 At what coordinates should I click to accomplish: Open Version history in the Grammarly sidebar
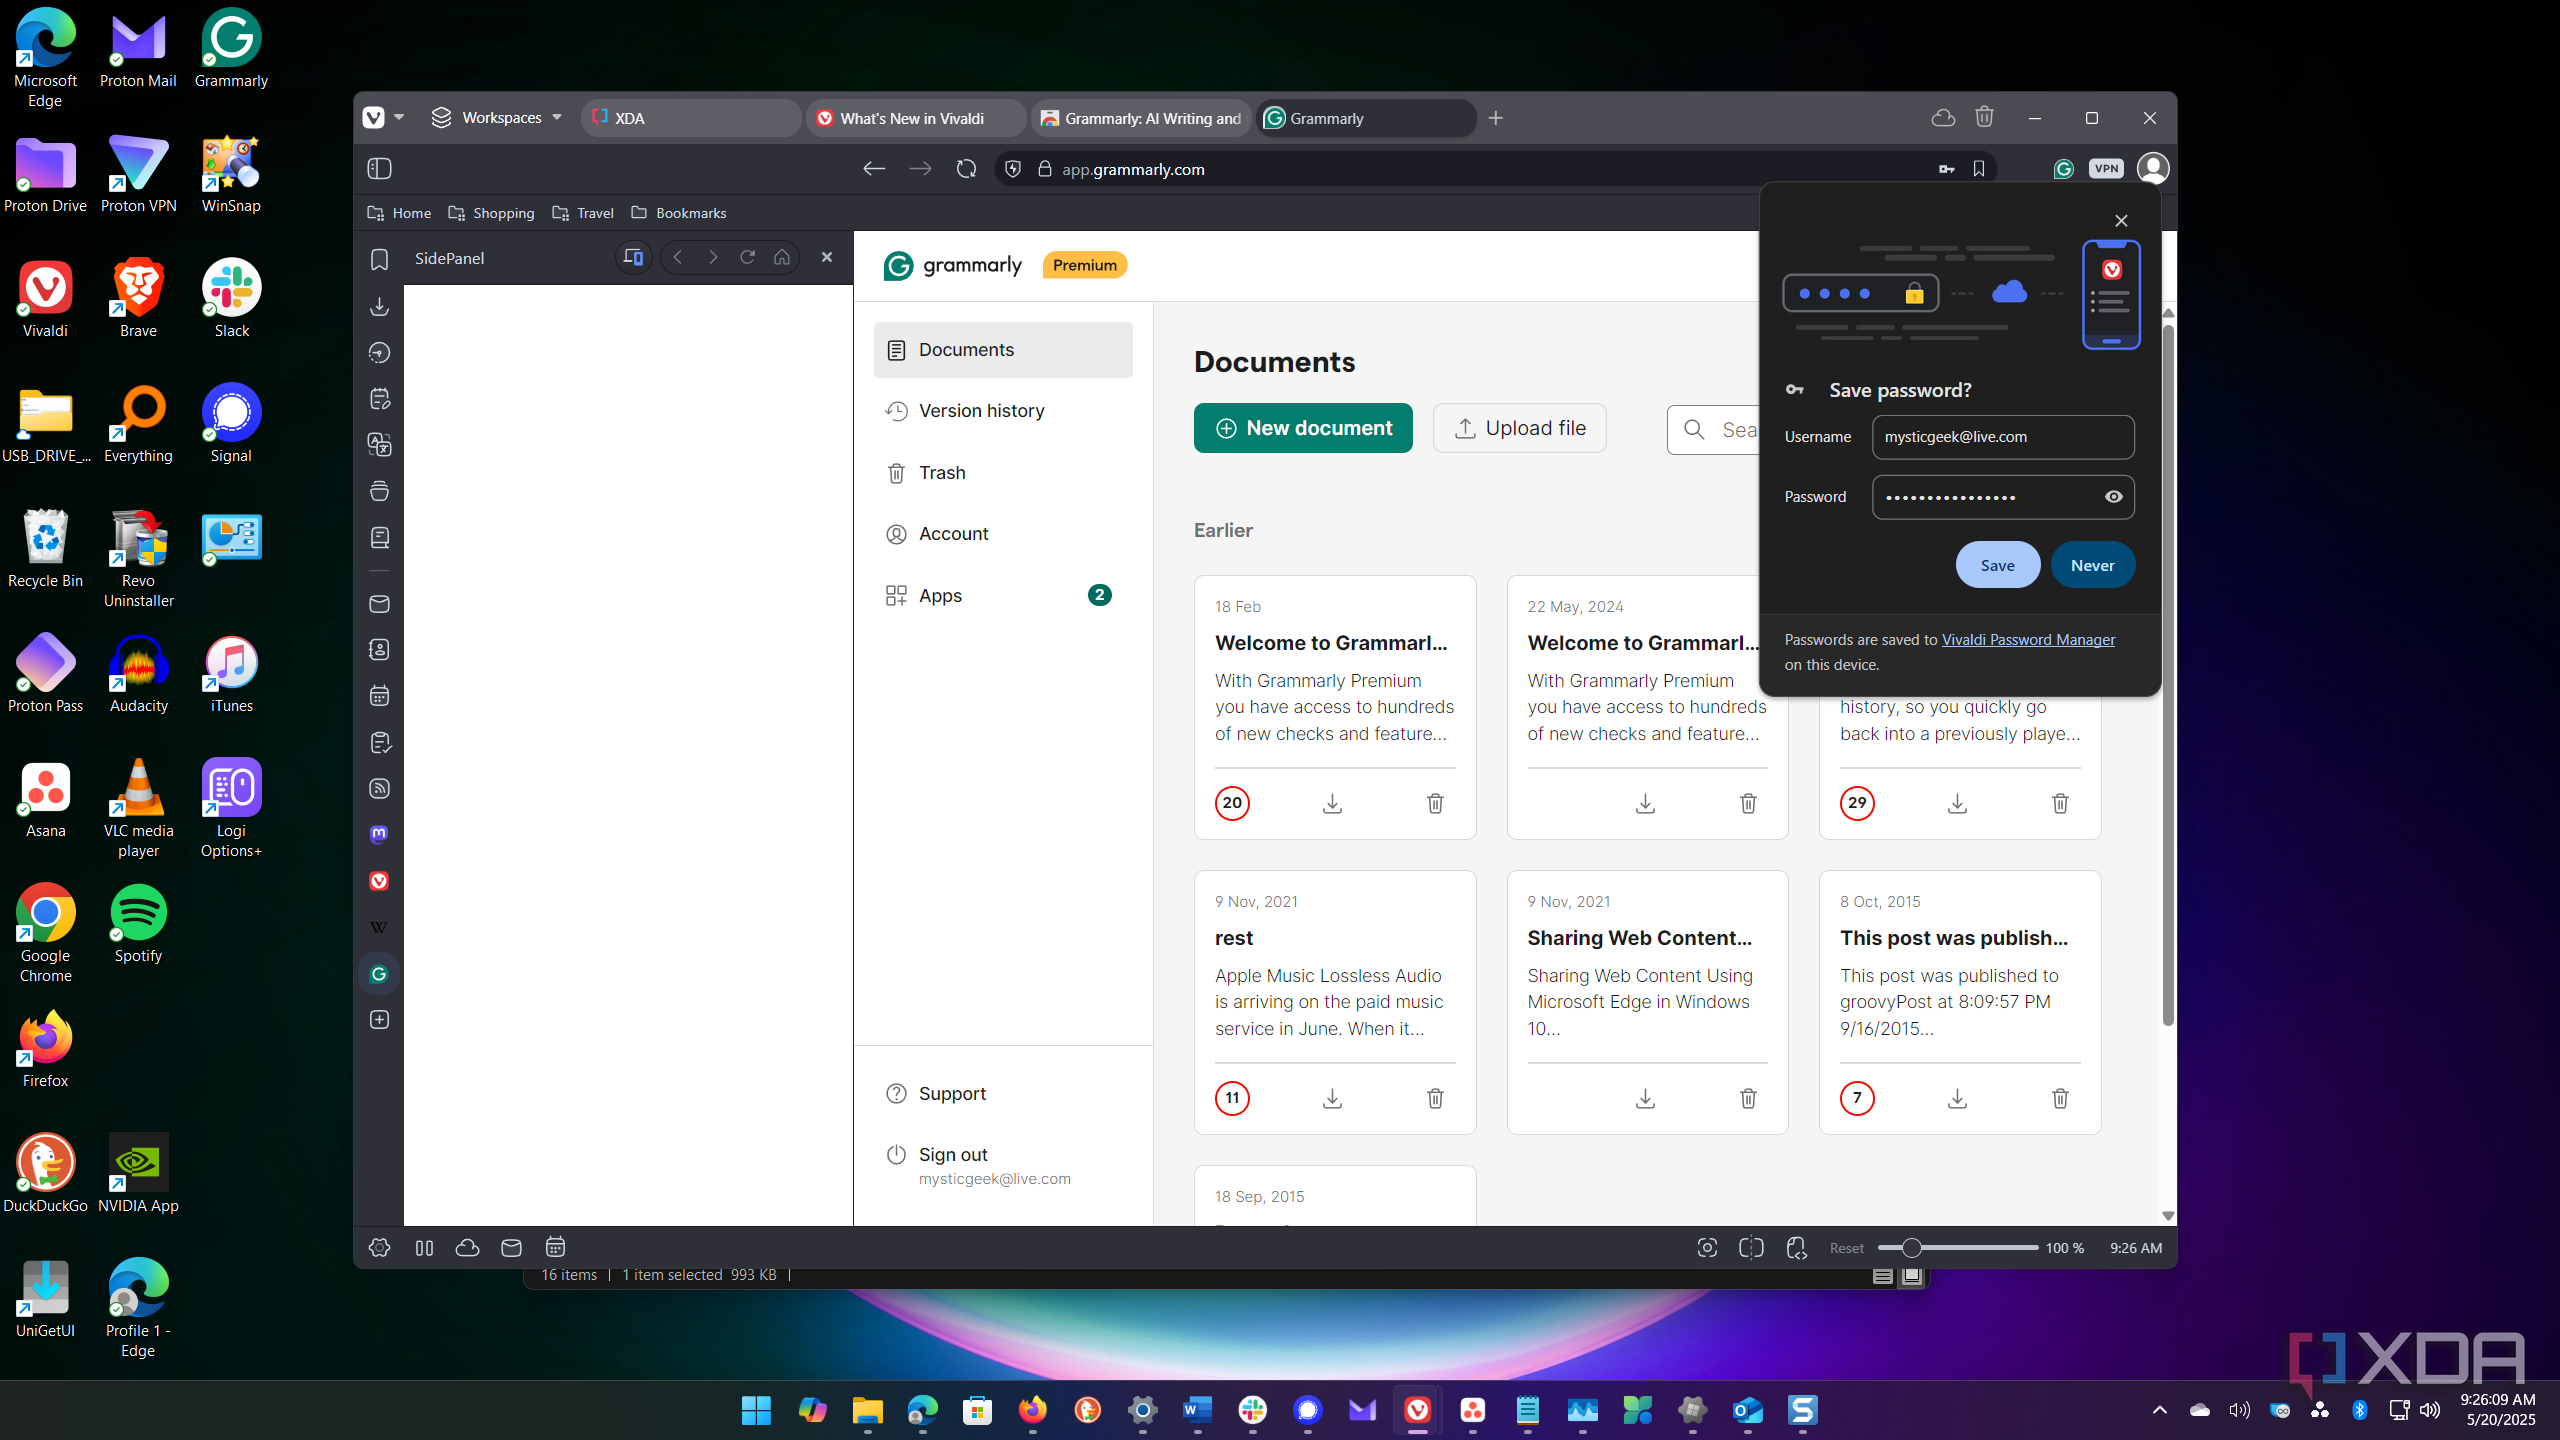tap(1003, 411)
